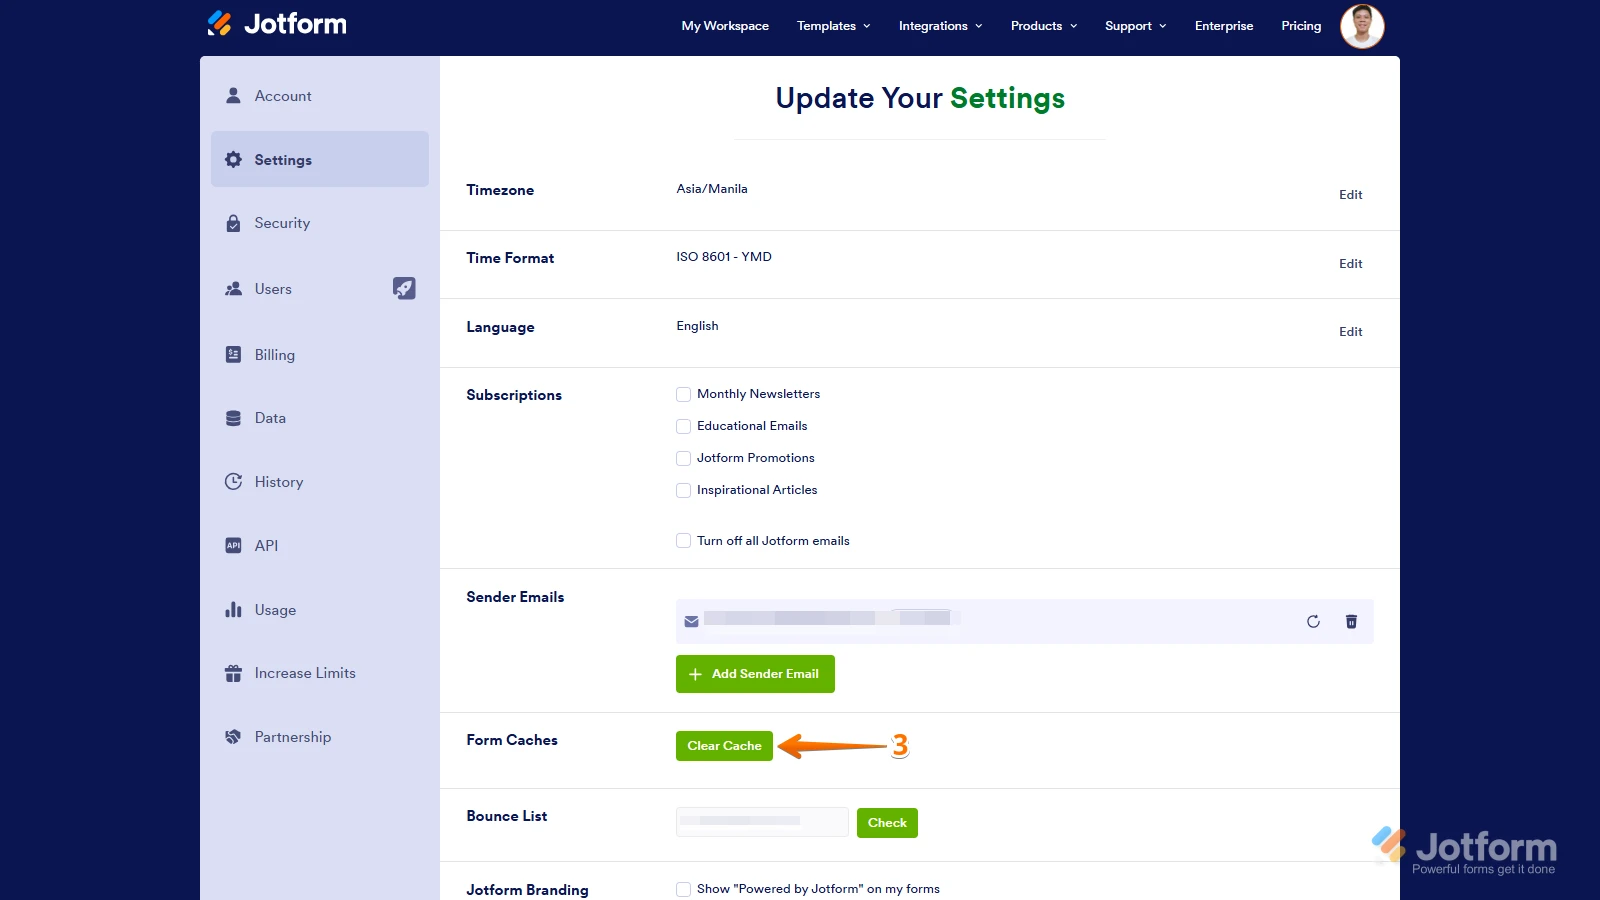Screen dimensions: 1600x900
Task: Click the Bounce List email input field
Action: (762, 822)
